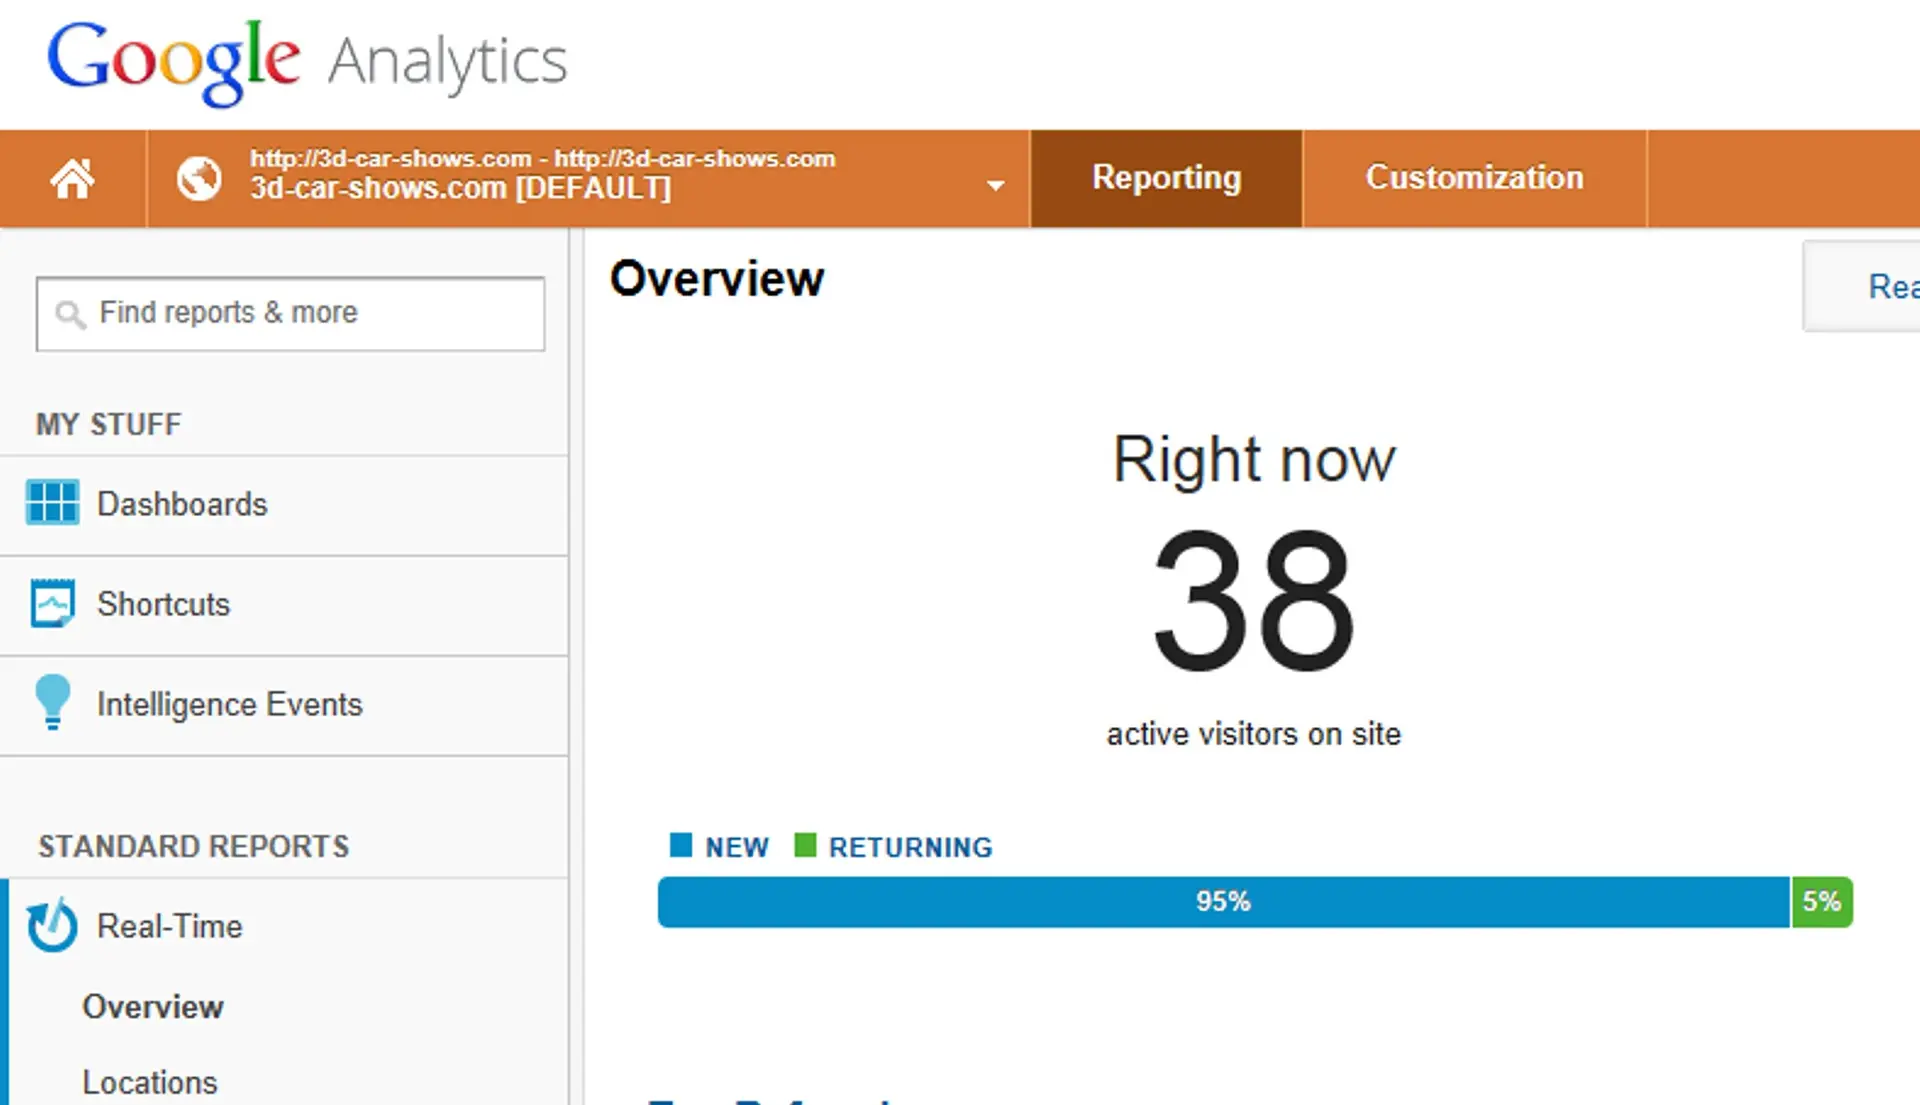Click the STANDARD REPORTS section header

(194, 847)
